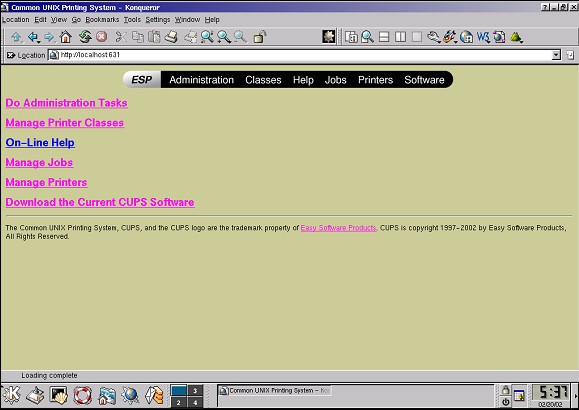The image size is (579, 410).
Task: Open the Settings menu
Action: [x=158, y=20]
